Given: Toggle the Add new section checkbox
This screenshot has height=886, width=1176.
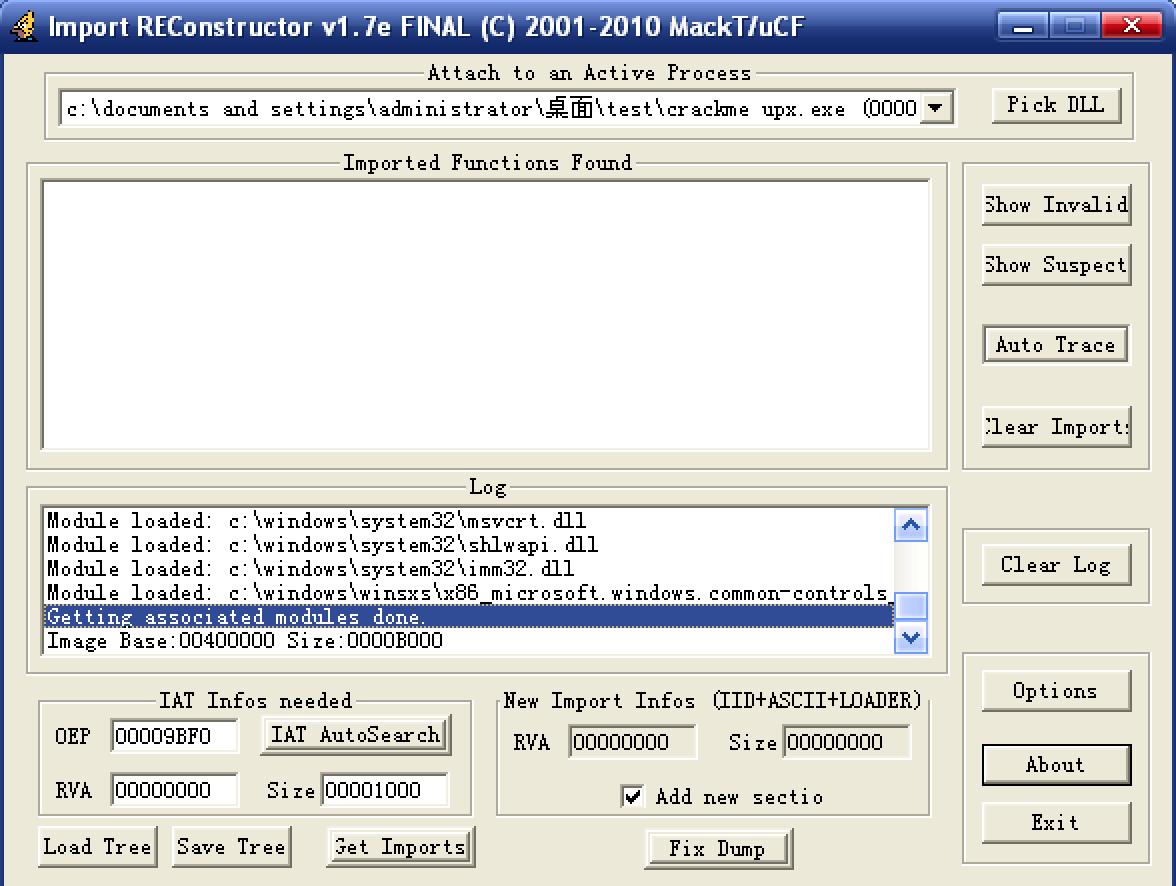Looking at the screenshot, I should tap(633, 797).
